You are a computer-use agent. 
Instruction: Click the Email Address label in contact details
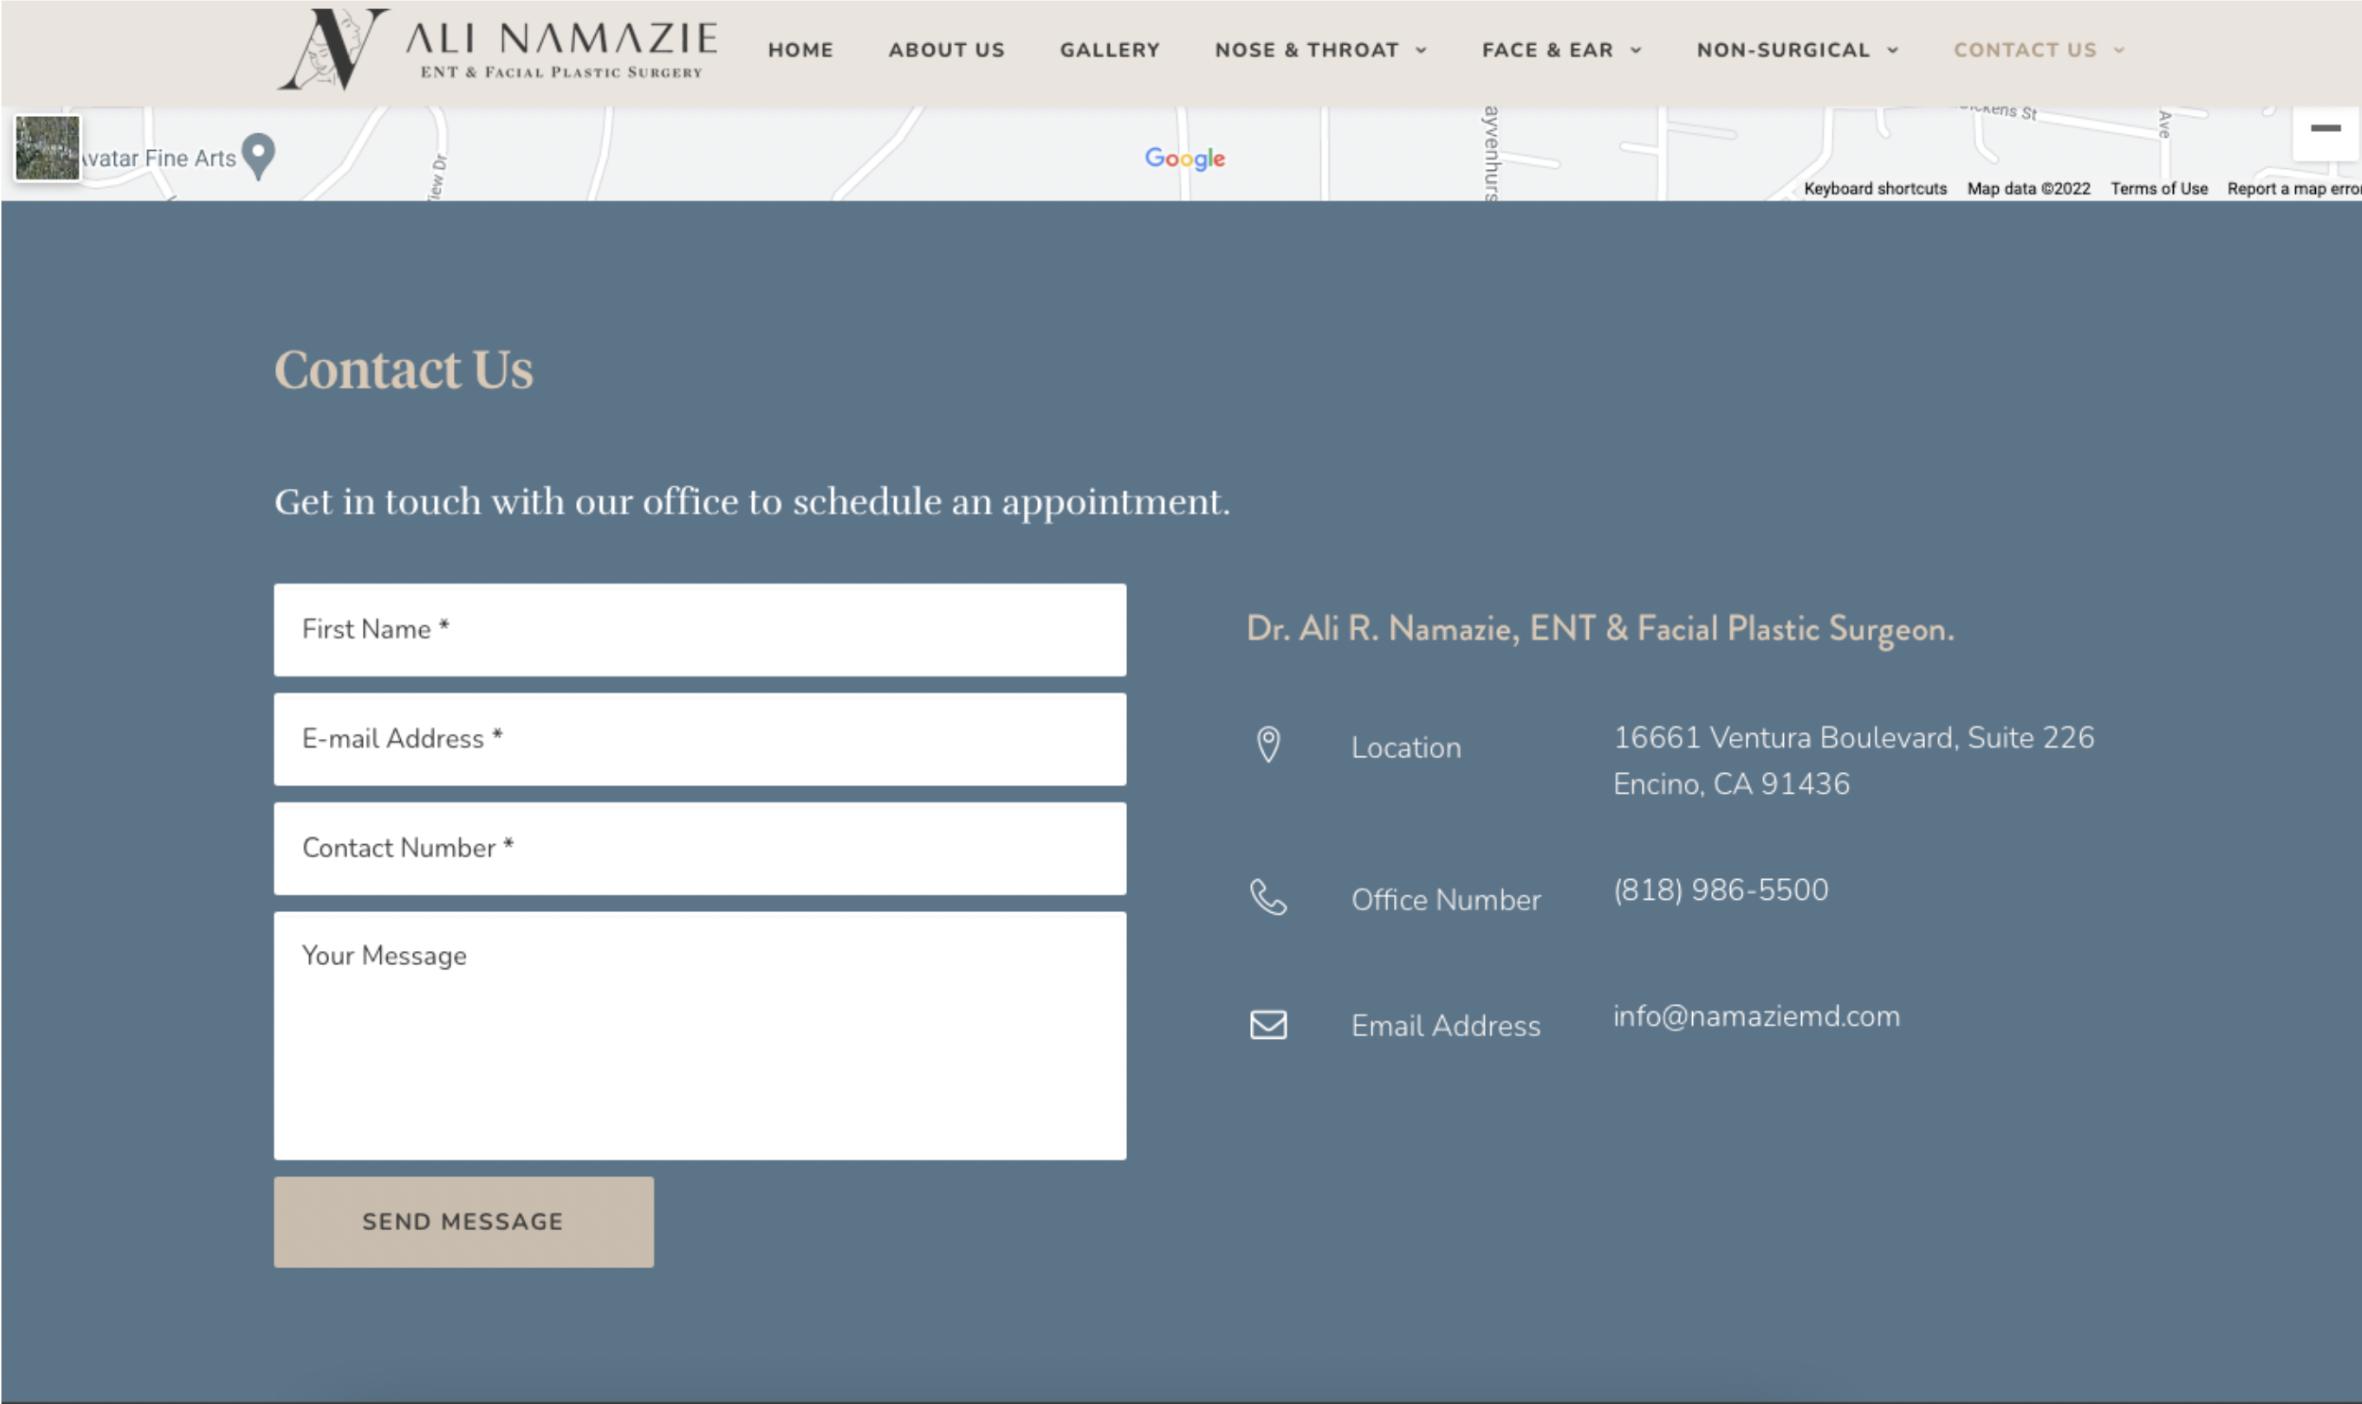1446,1026
